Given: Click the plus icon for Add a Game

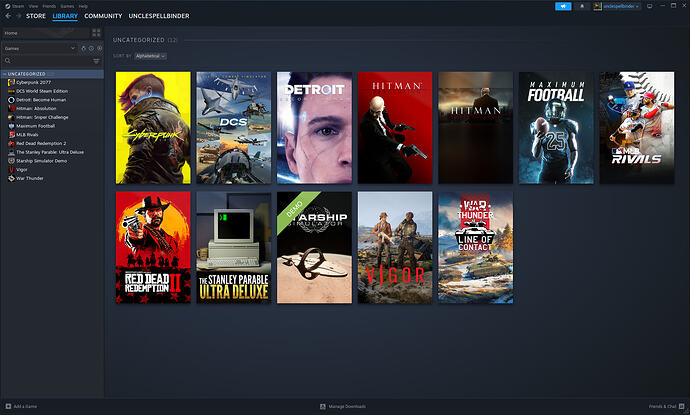Looking at the screenshot, I should (7, 407).
